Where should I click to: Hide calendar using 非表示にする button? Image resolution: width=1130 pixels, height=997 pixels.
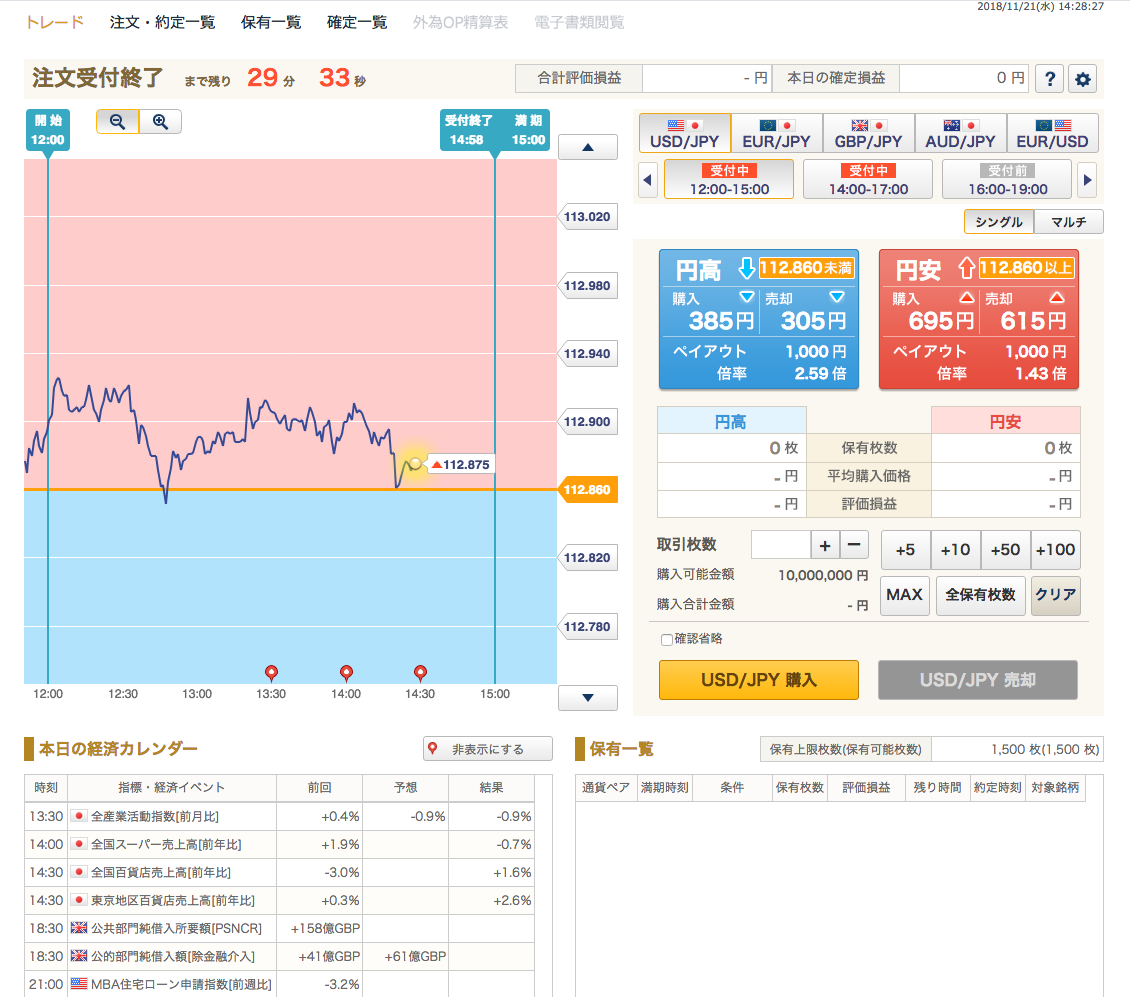487,749
